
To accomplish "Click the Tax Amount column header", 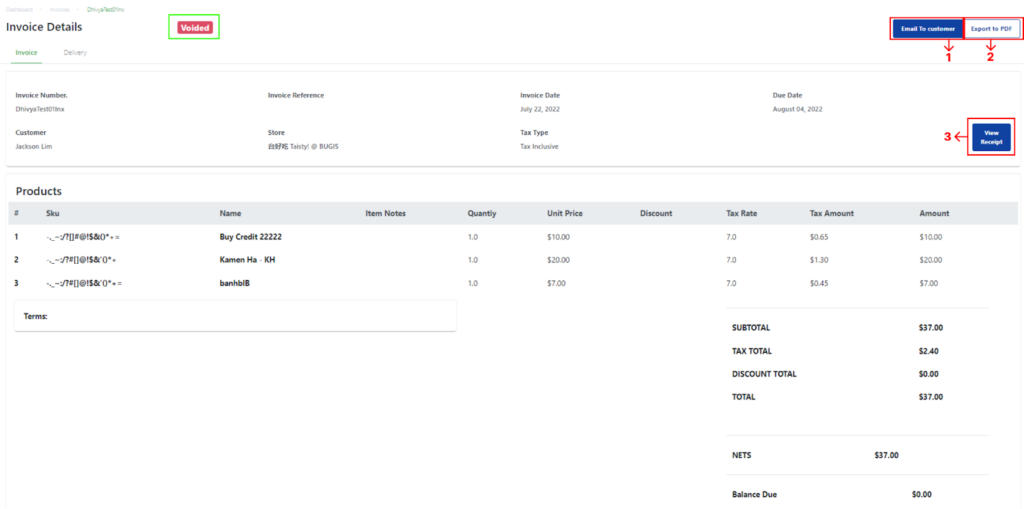I will point(831,213).
